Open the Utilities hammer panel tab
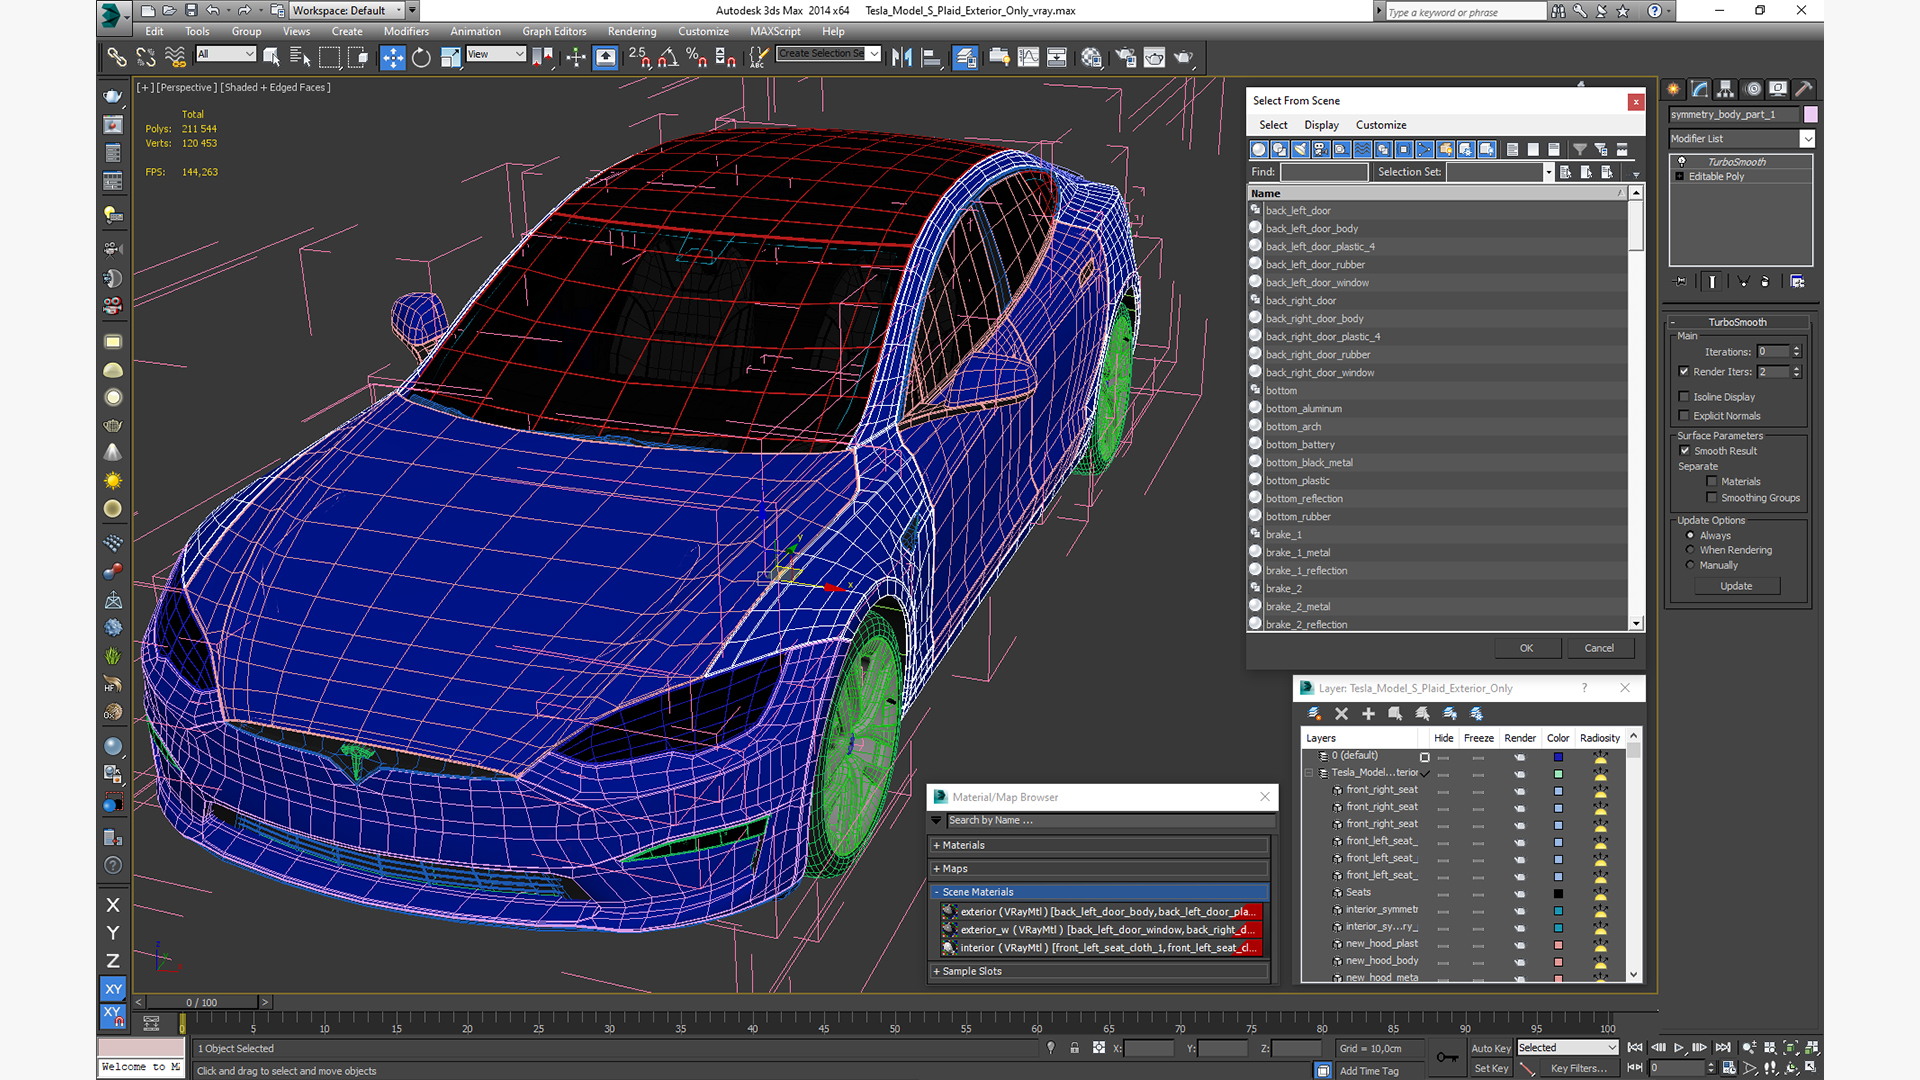Image resolution: width=1920 pixels, height=1080 pixels. 1804,89
